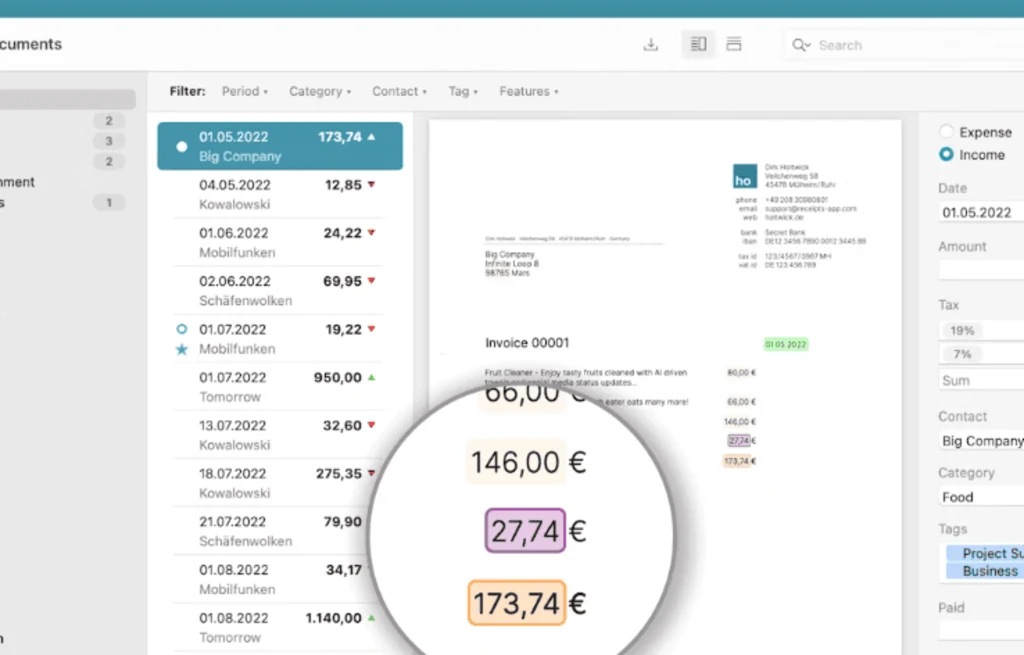Switch to split preview layout icon
1024x655 pixels.
(x=698, y=44)
